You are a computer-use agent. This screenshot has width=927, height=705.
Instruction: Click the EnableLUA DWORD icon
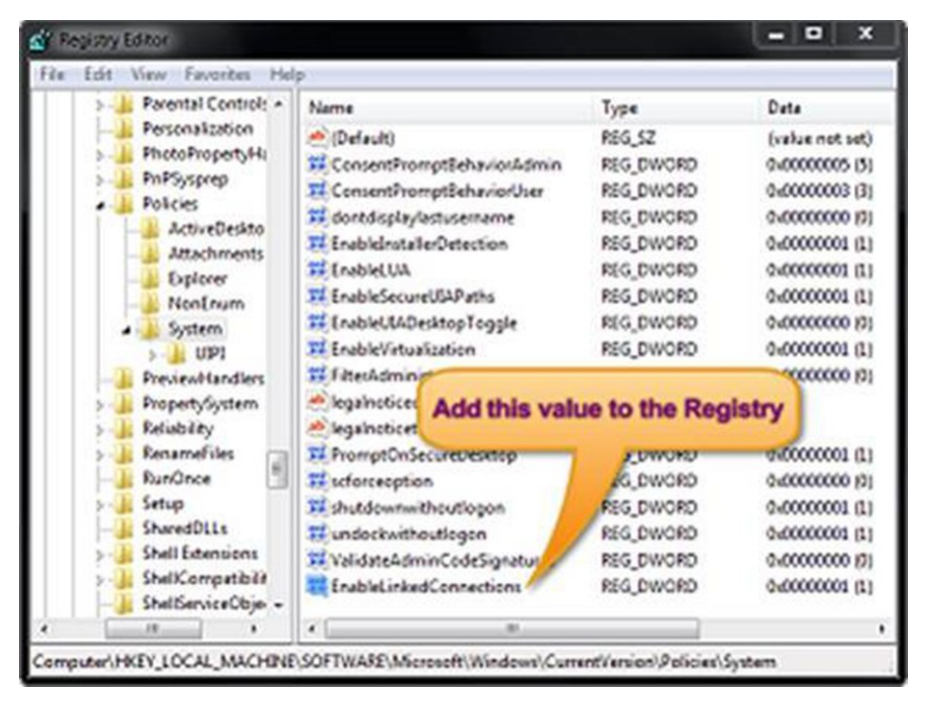pos(317,270)
